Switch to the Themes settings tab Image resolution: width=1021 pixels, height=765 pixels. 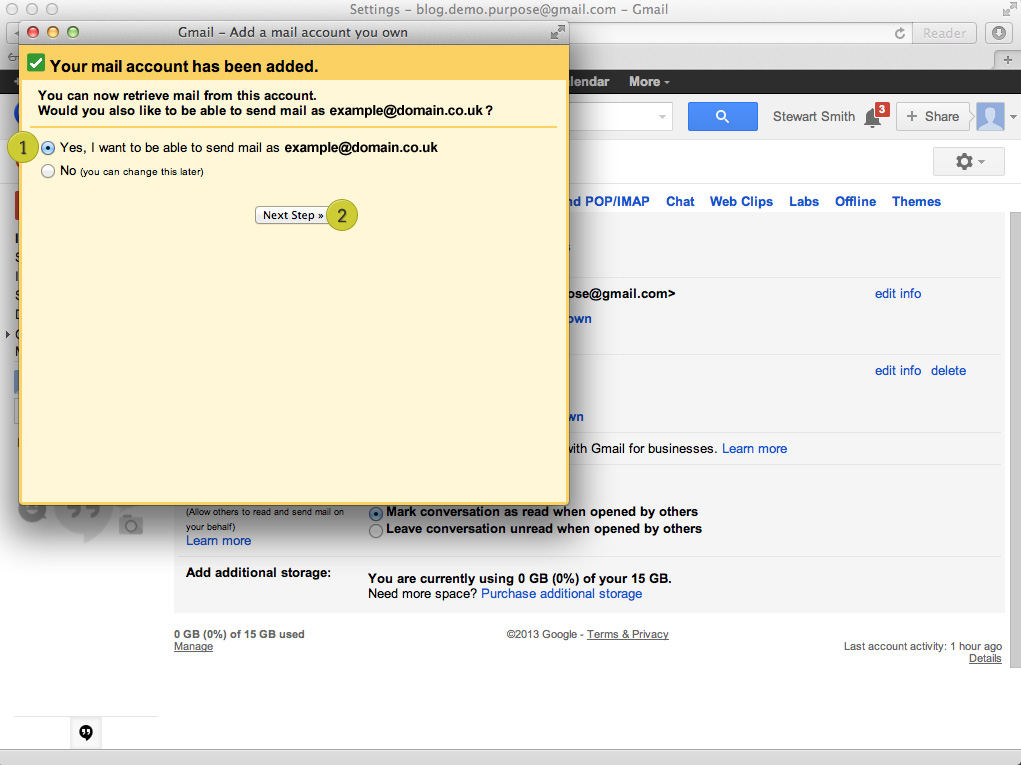[916, 201]
